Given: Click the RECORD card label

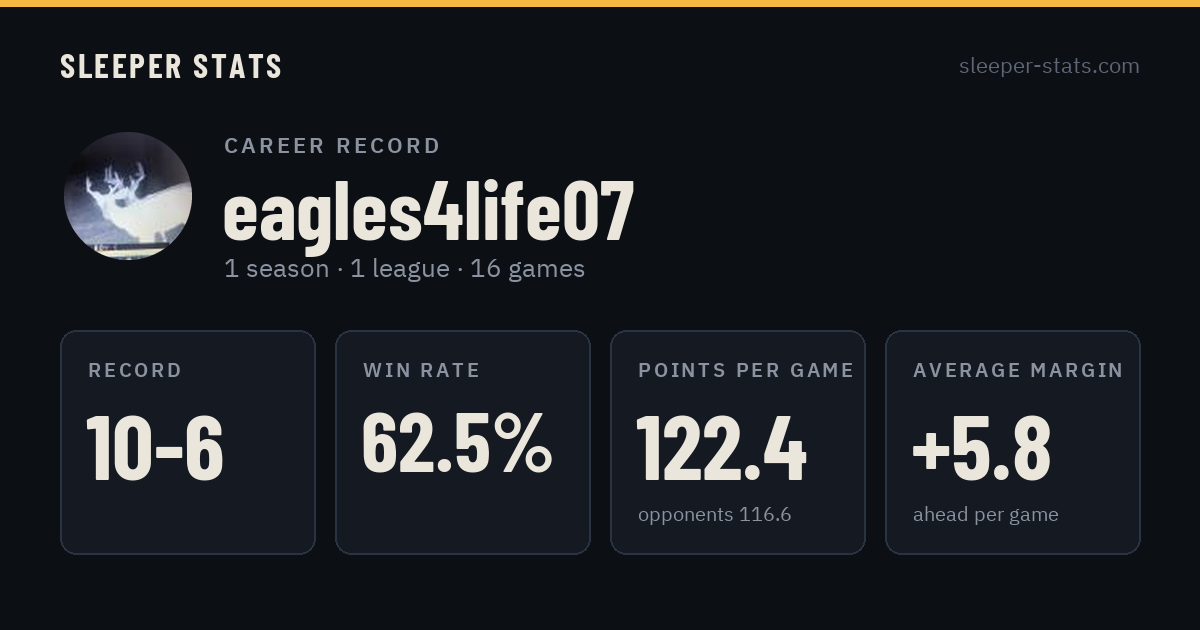Looking at the screenshot, I should (x=135, y=371).
